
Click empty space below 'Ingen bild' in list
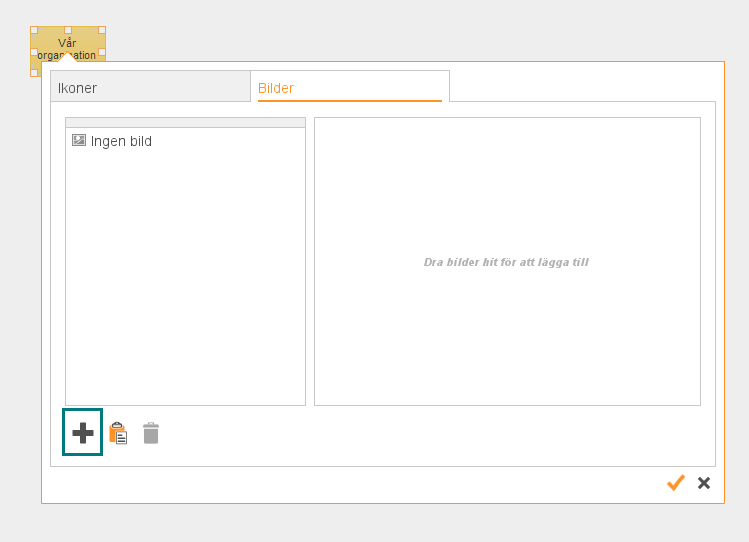[x=185, y=280]
